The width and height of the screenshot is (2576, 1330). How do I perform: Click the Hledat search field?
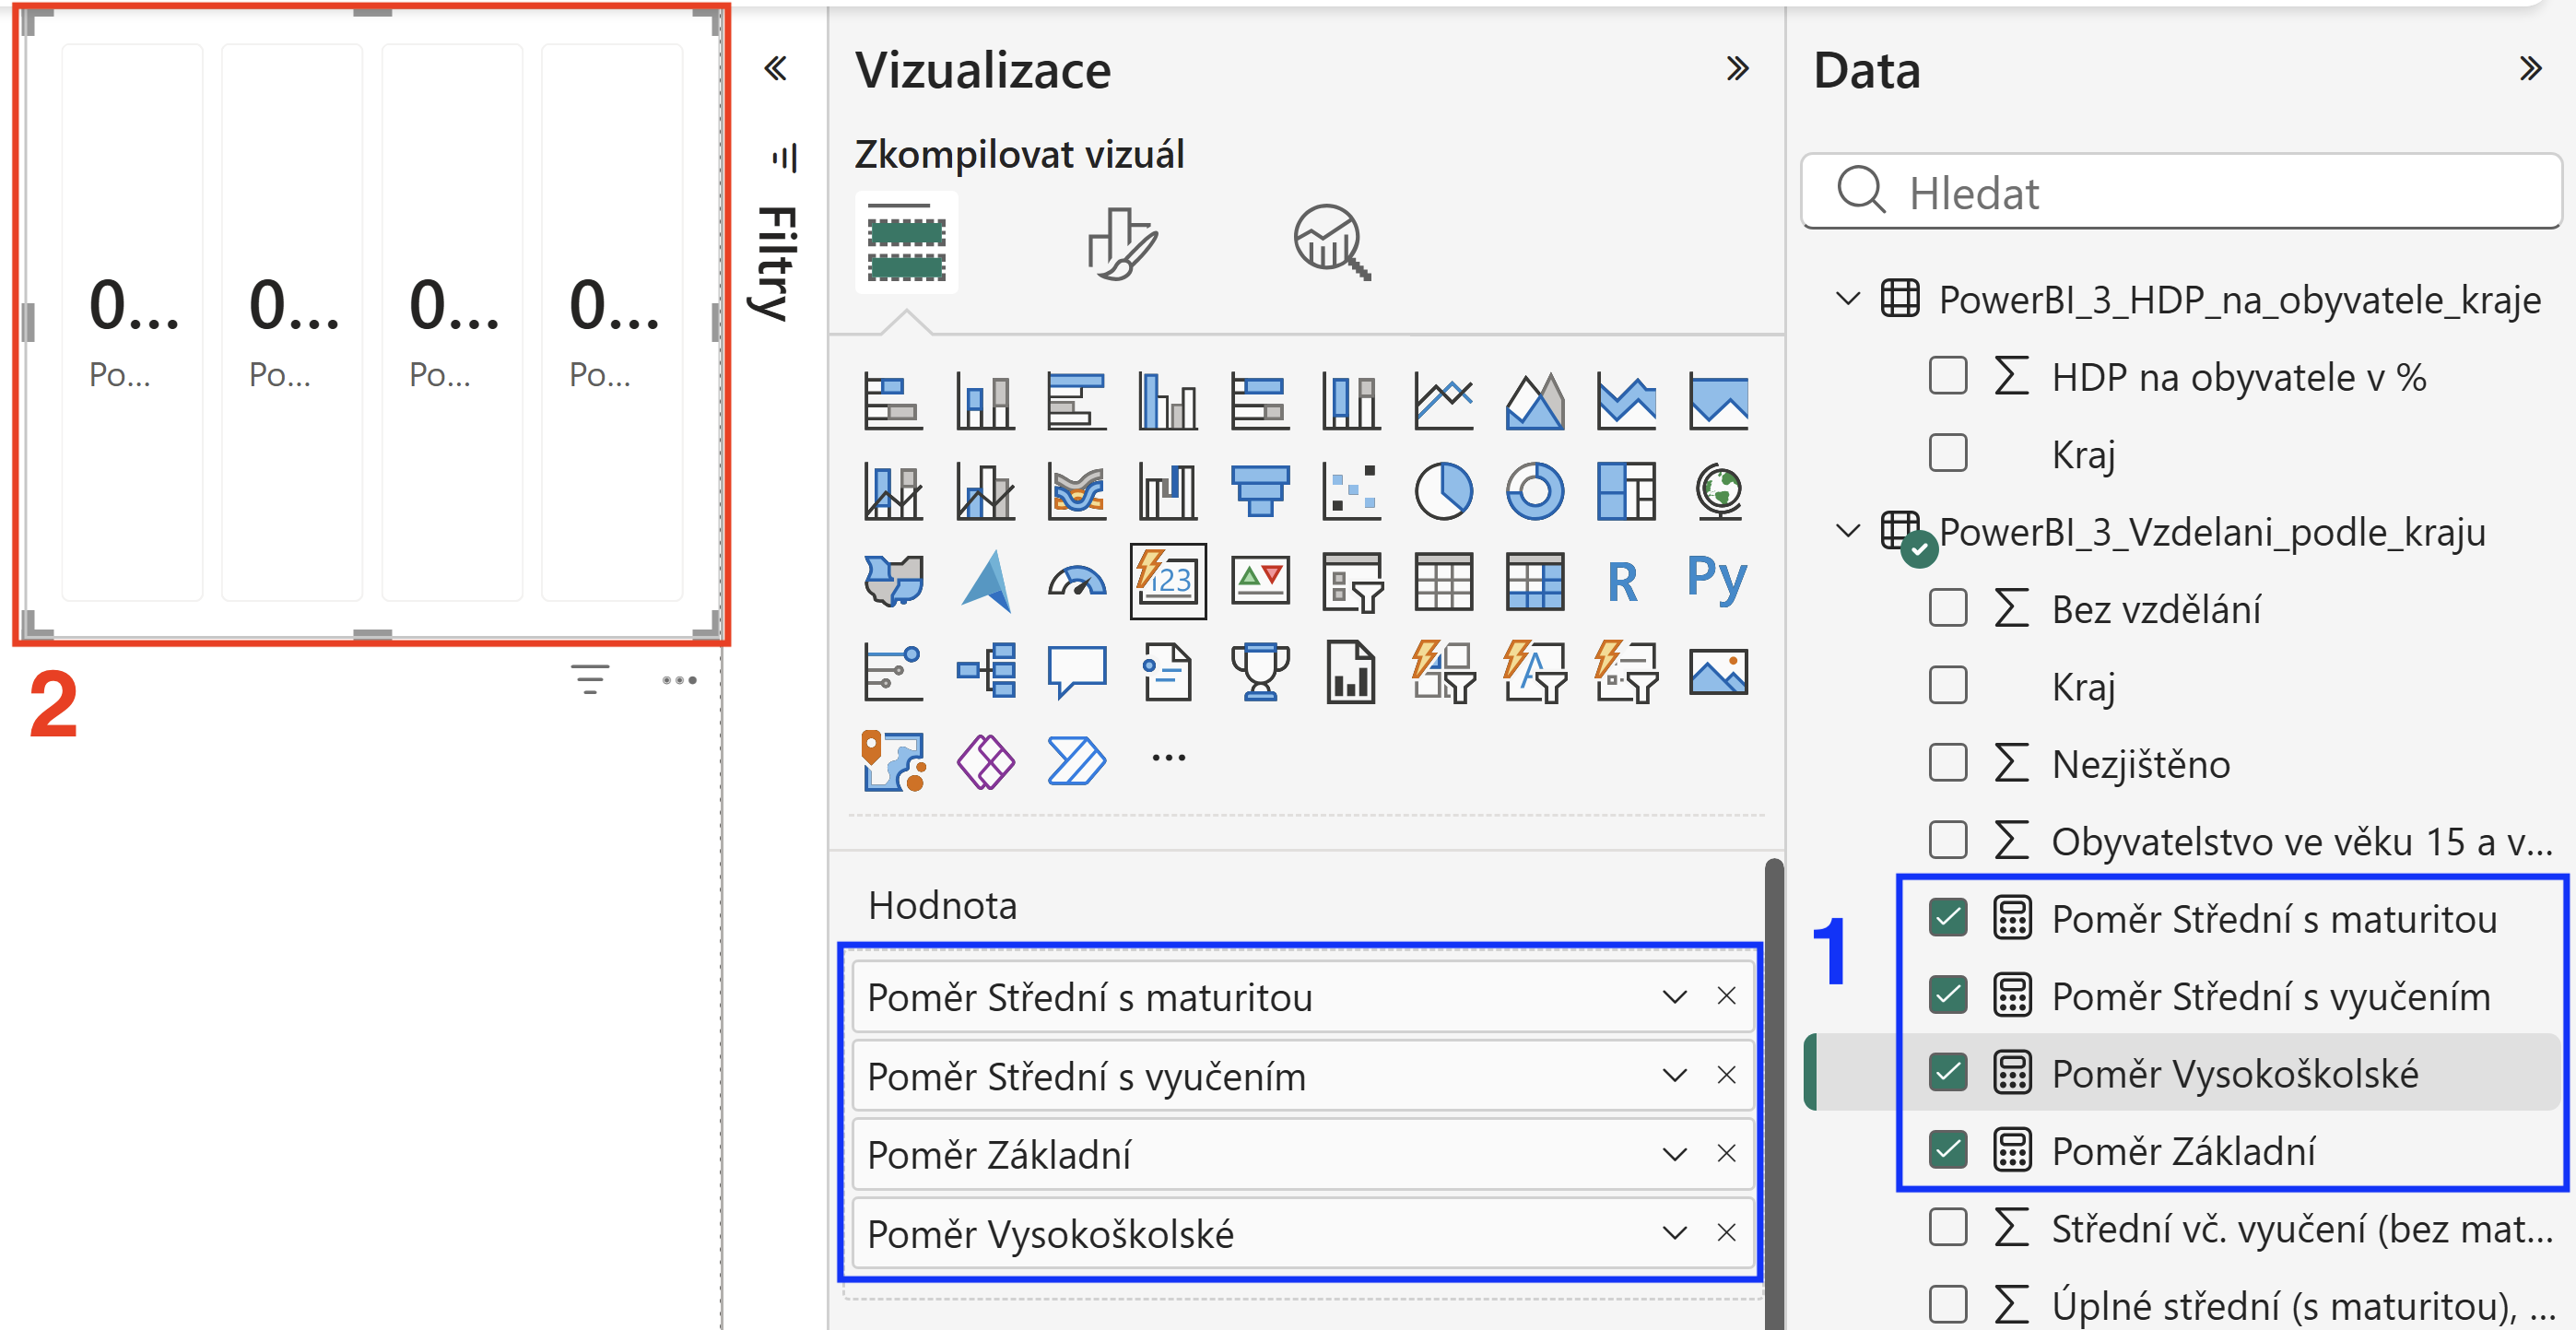[2181, 192]
